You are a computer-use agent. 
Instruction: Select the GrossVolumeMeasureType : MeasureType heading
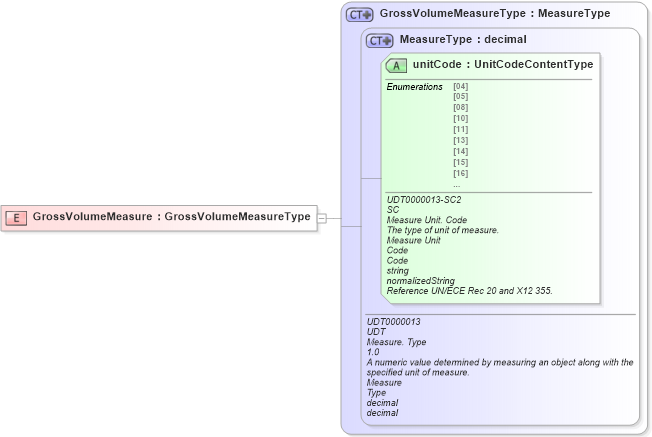coord(495,13)
